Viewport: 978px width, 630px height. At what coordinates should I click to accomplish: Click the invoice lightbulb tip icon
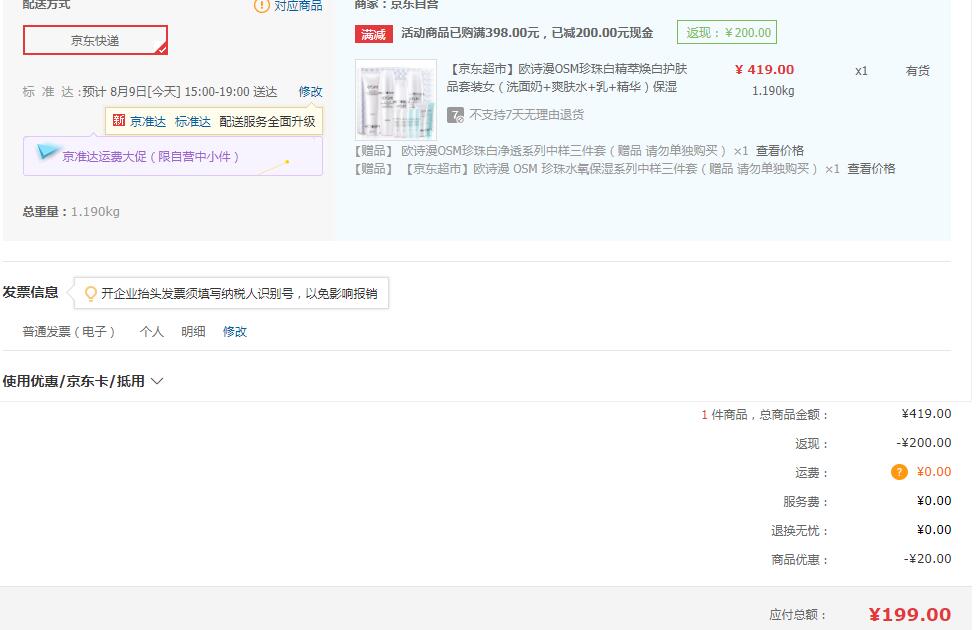[x=90, y=293]
